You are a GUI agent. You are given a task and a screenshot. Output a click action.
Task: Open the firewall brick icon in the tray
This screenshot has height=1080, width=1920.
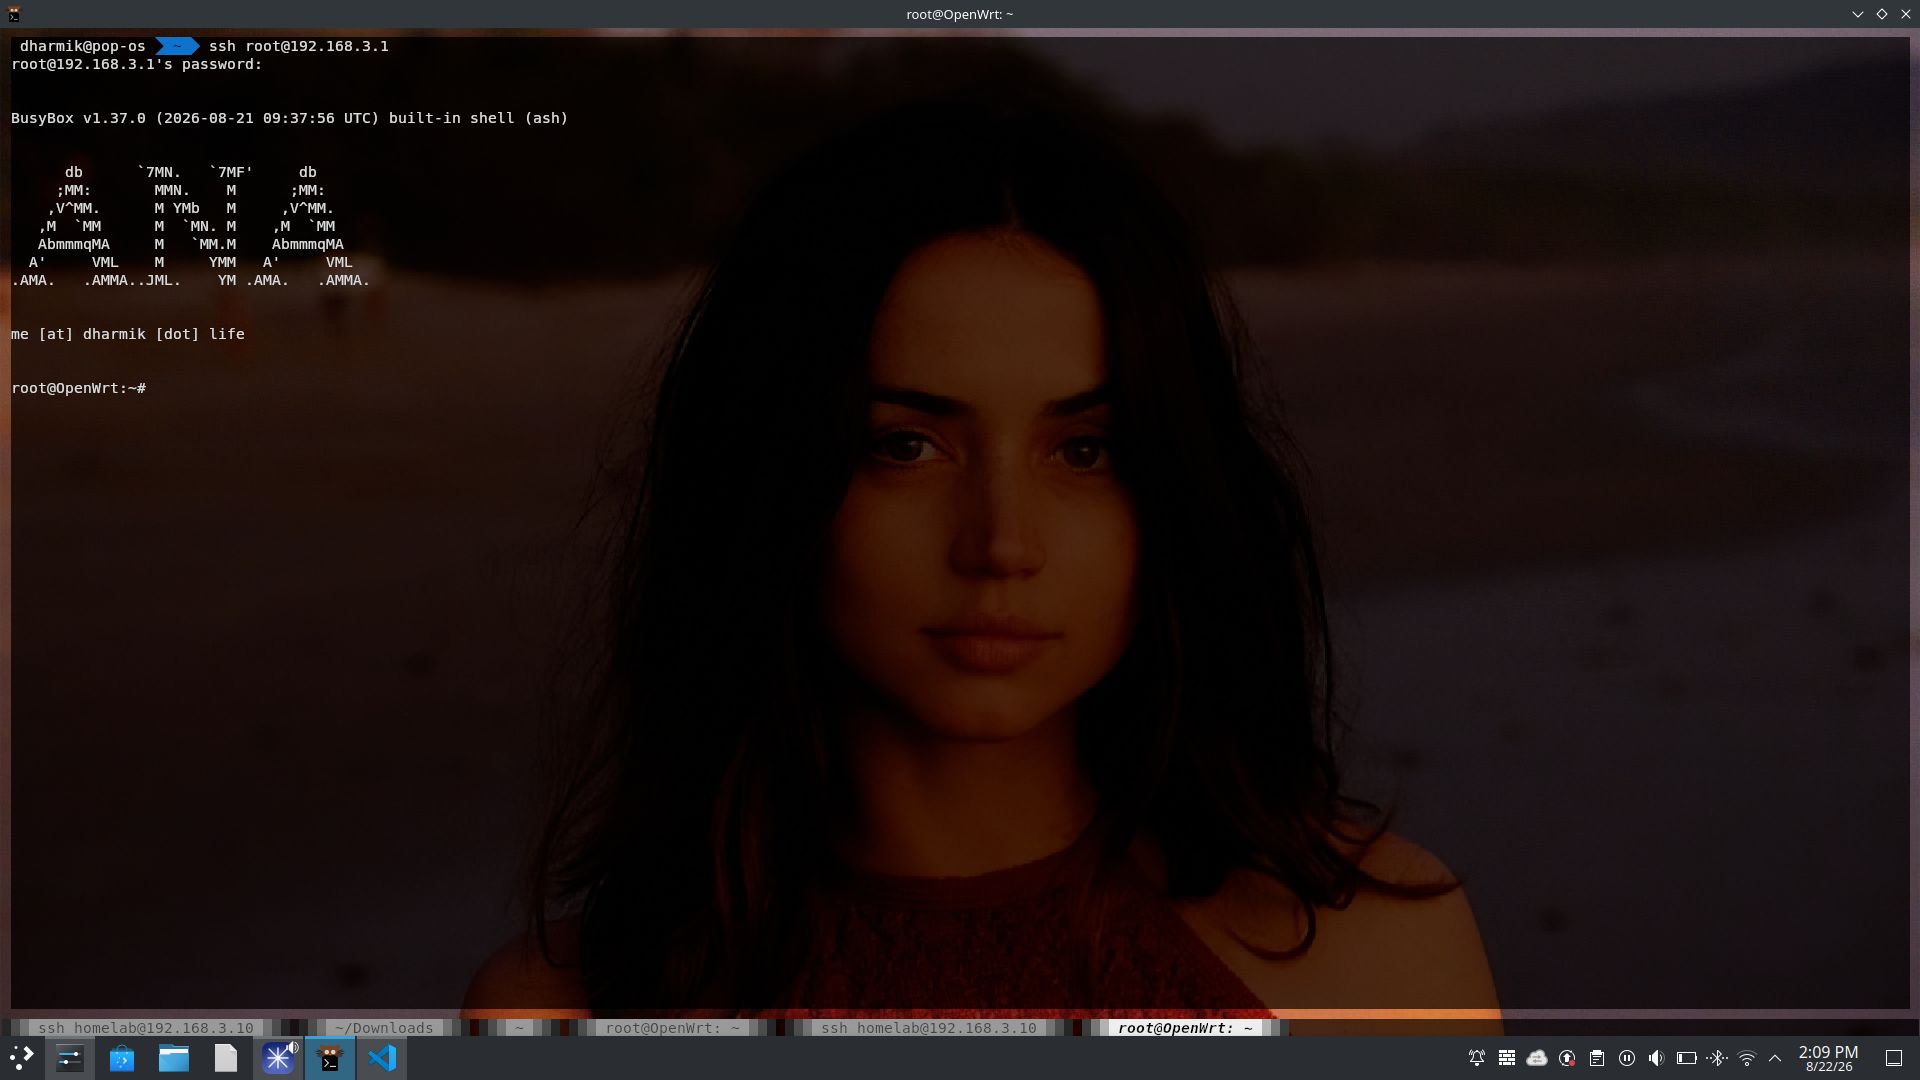click(x=1506, y=1058)
